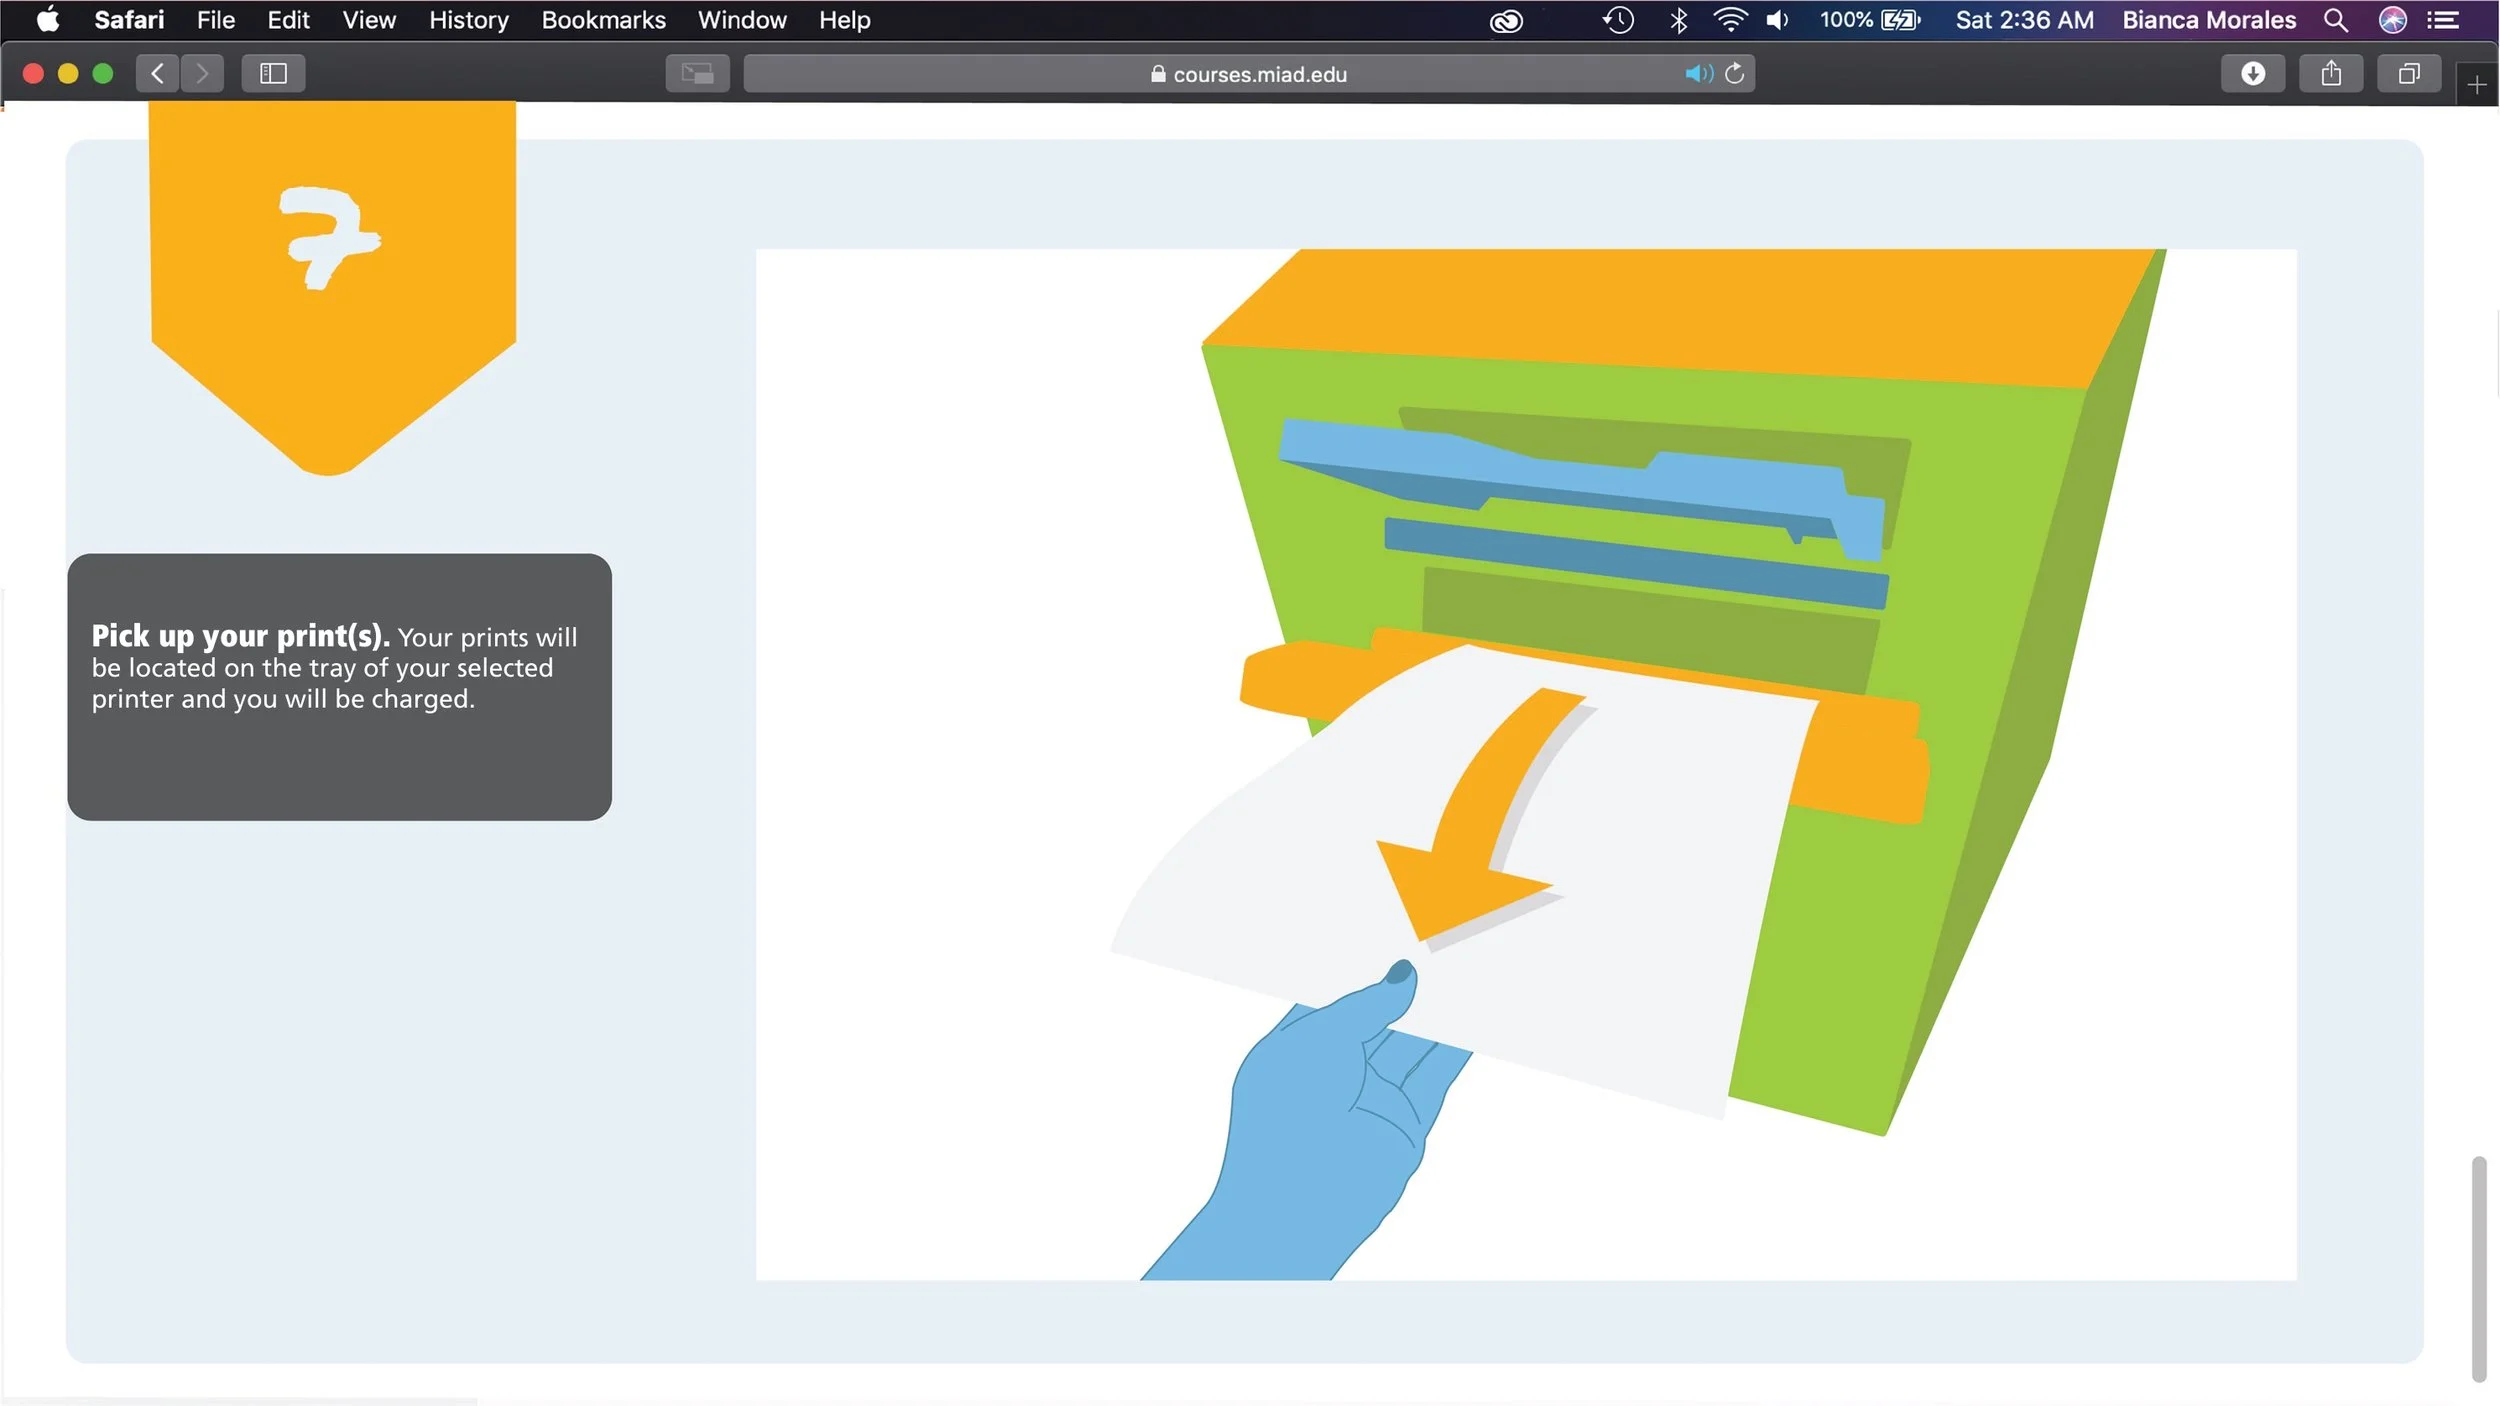Click the vertical page scrollbar thumb
Screen dimensions: 2500x1406
click(x=2478, y=1268)
